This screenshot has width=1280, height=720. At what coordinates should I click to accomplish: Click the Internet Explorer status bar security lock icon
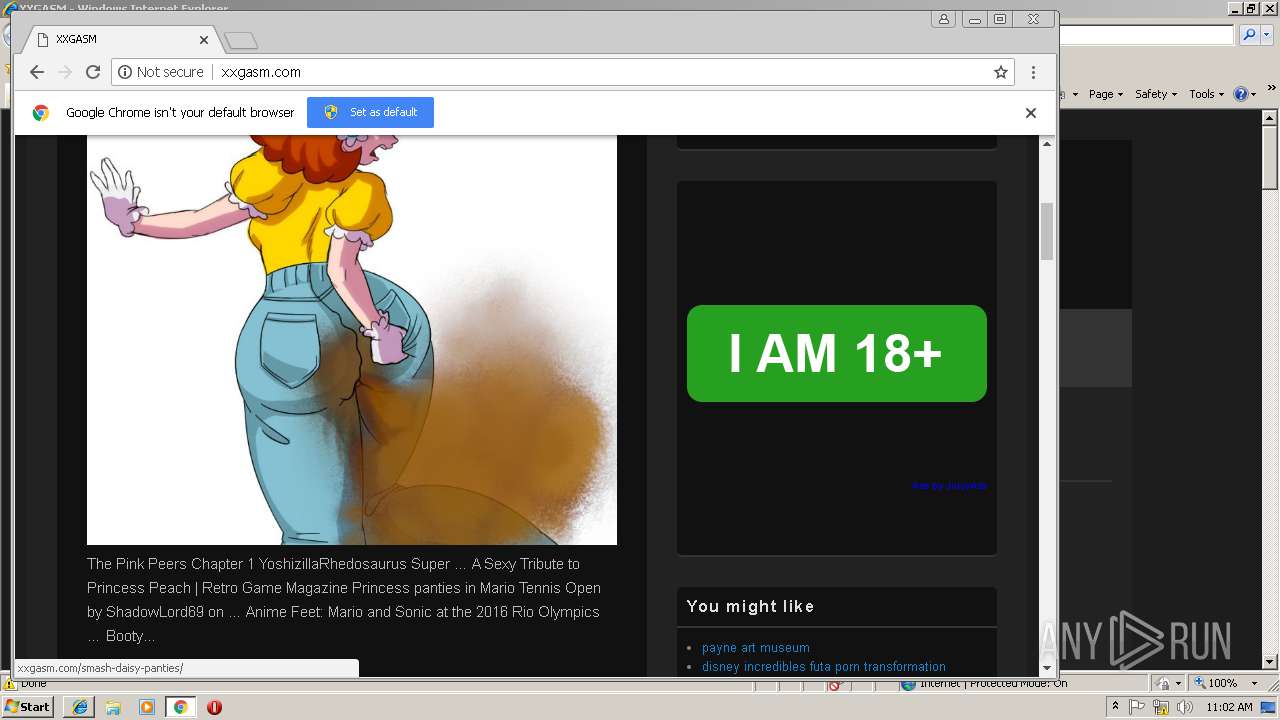(x=1163, y=683)
